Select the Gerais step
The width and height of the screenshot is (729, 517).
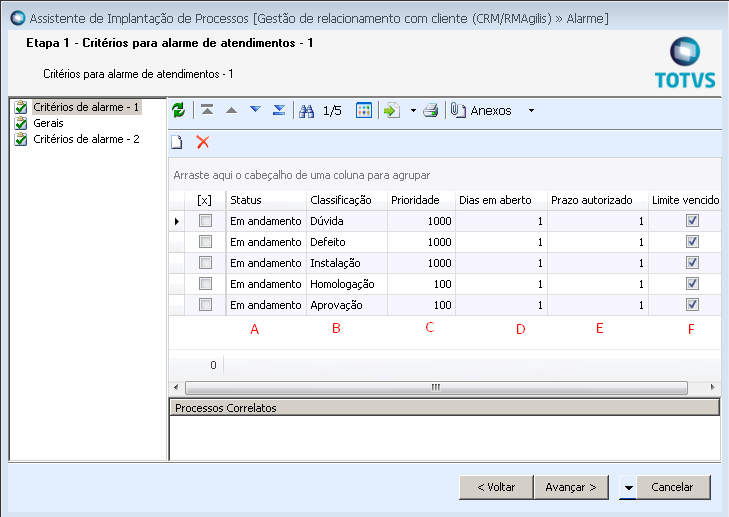point(48,123)
